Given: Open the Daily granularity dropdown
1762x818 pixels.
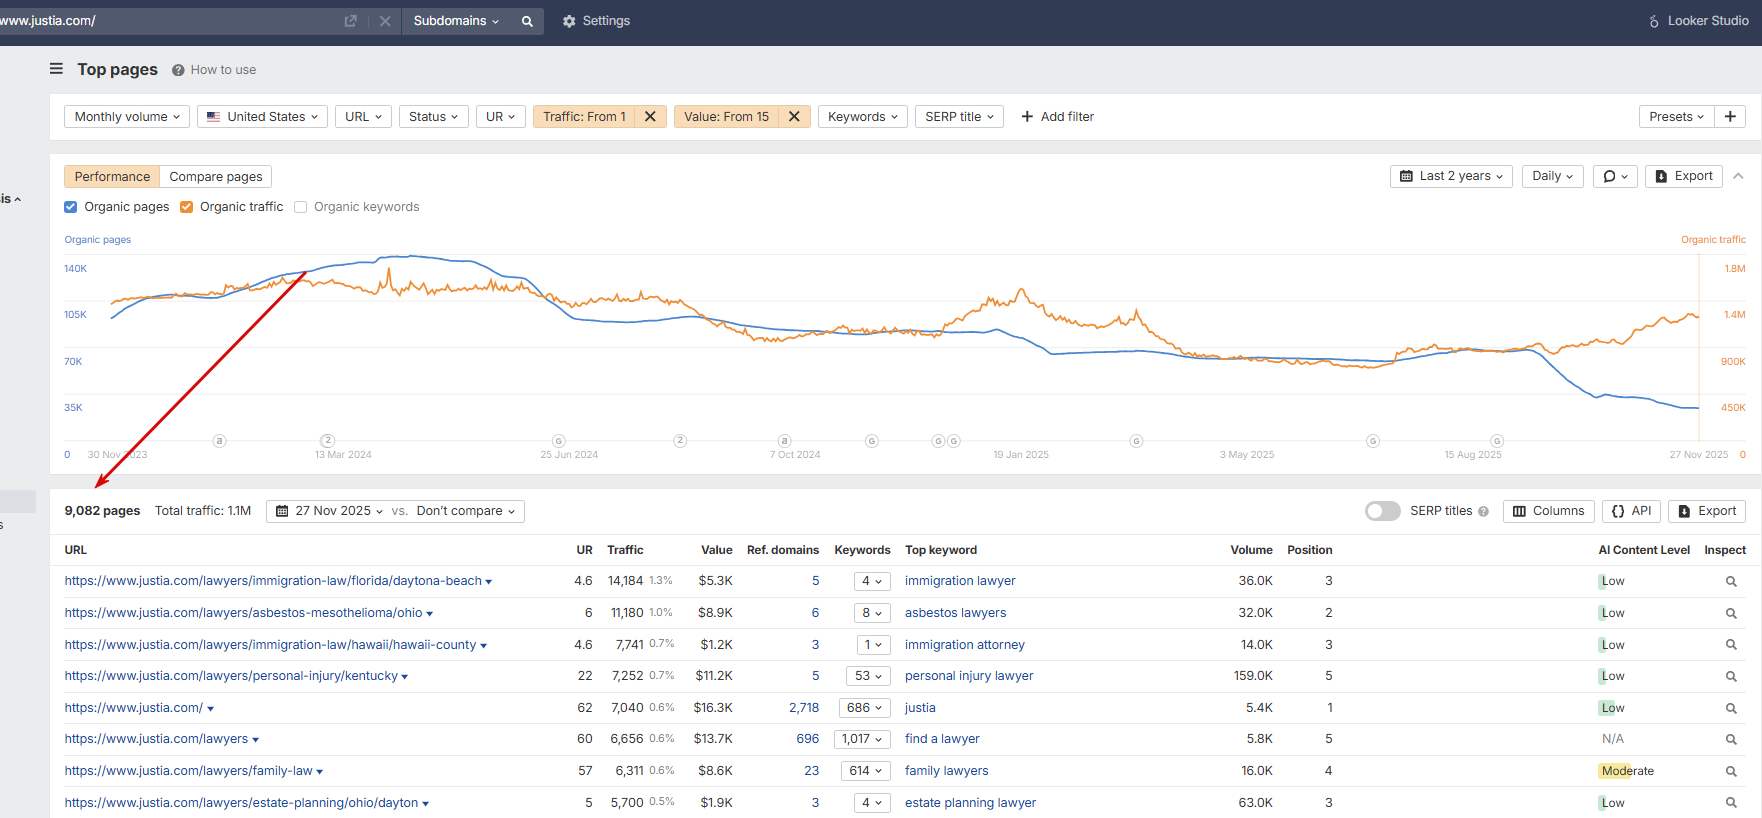Looking at the screenshot, I should 1553,176.
